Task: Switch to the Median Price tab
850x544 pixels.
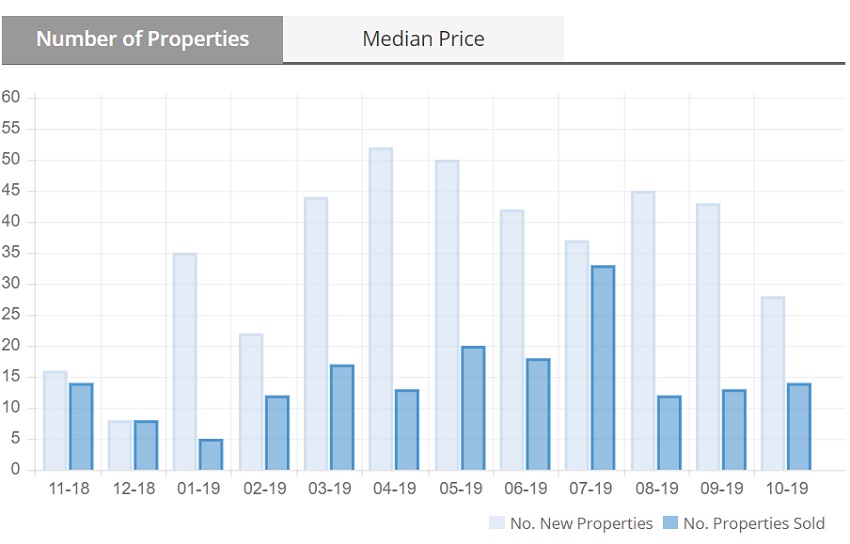Action: click(423, 39)
